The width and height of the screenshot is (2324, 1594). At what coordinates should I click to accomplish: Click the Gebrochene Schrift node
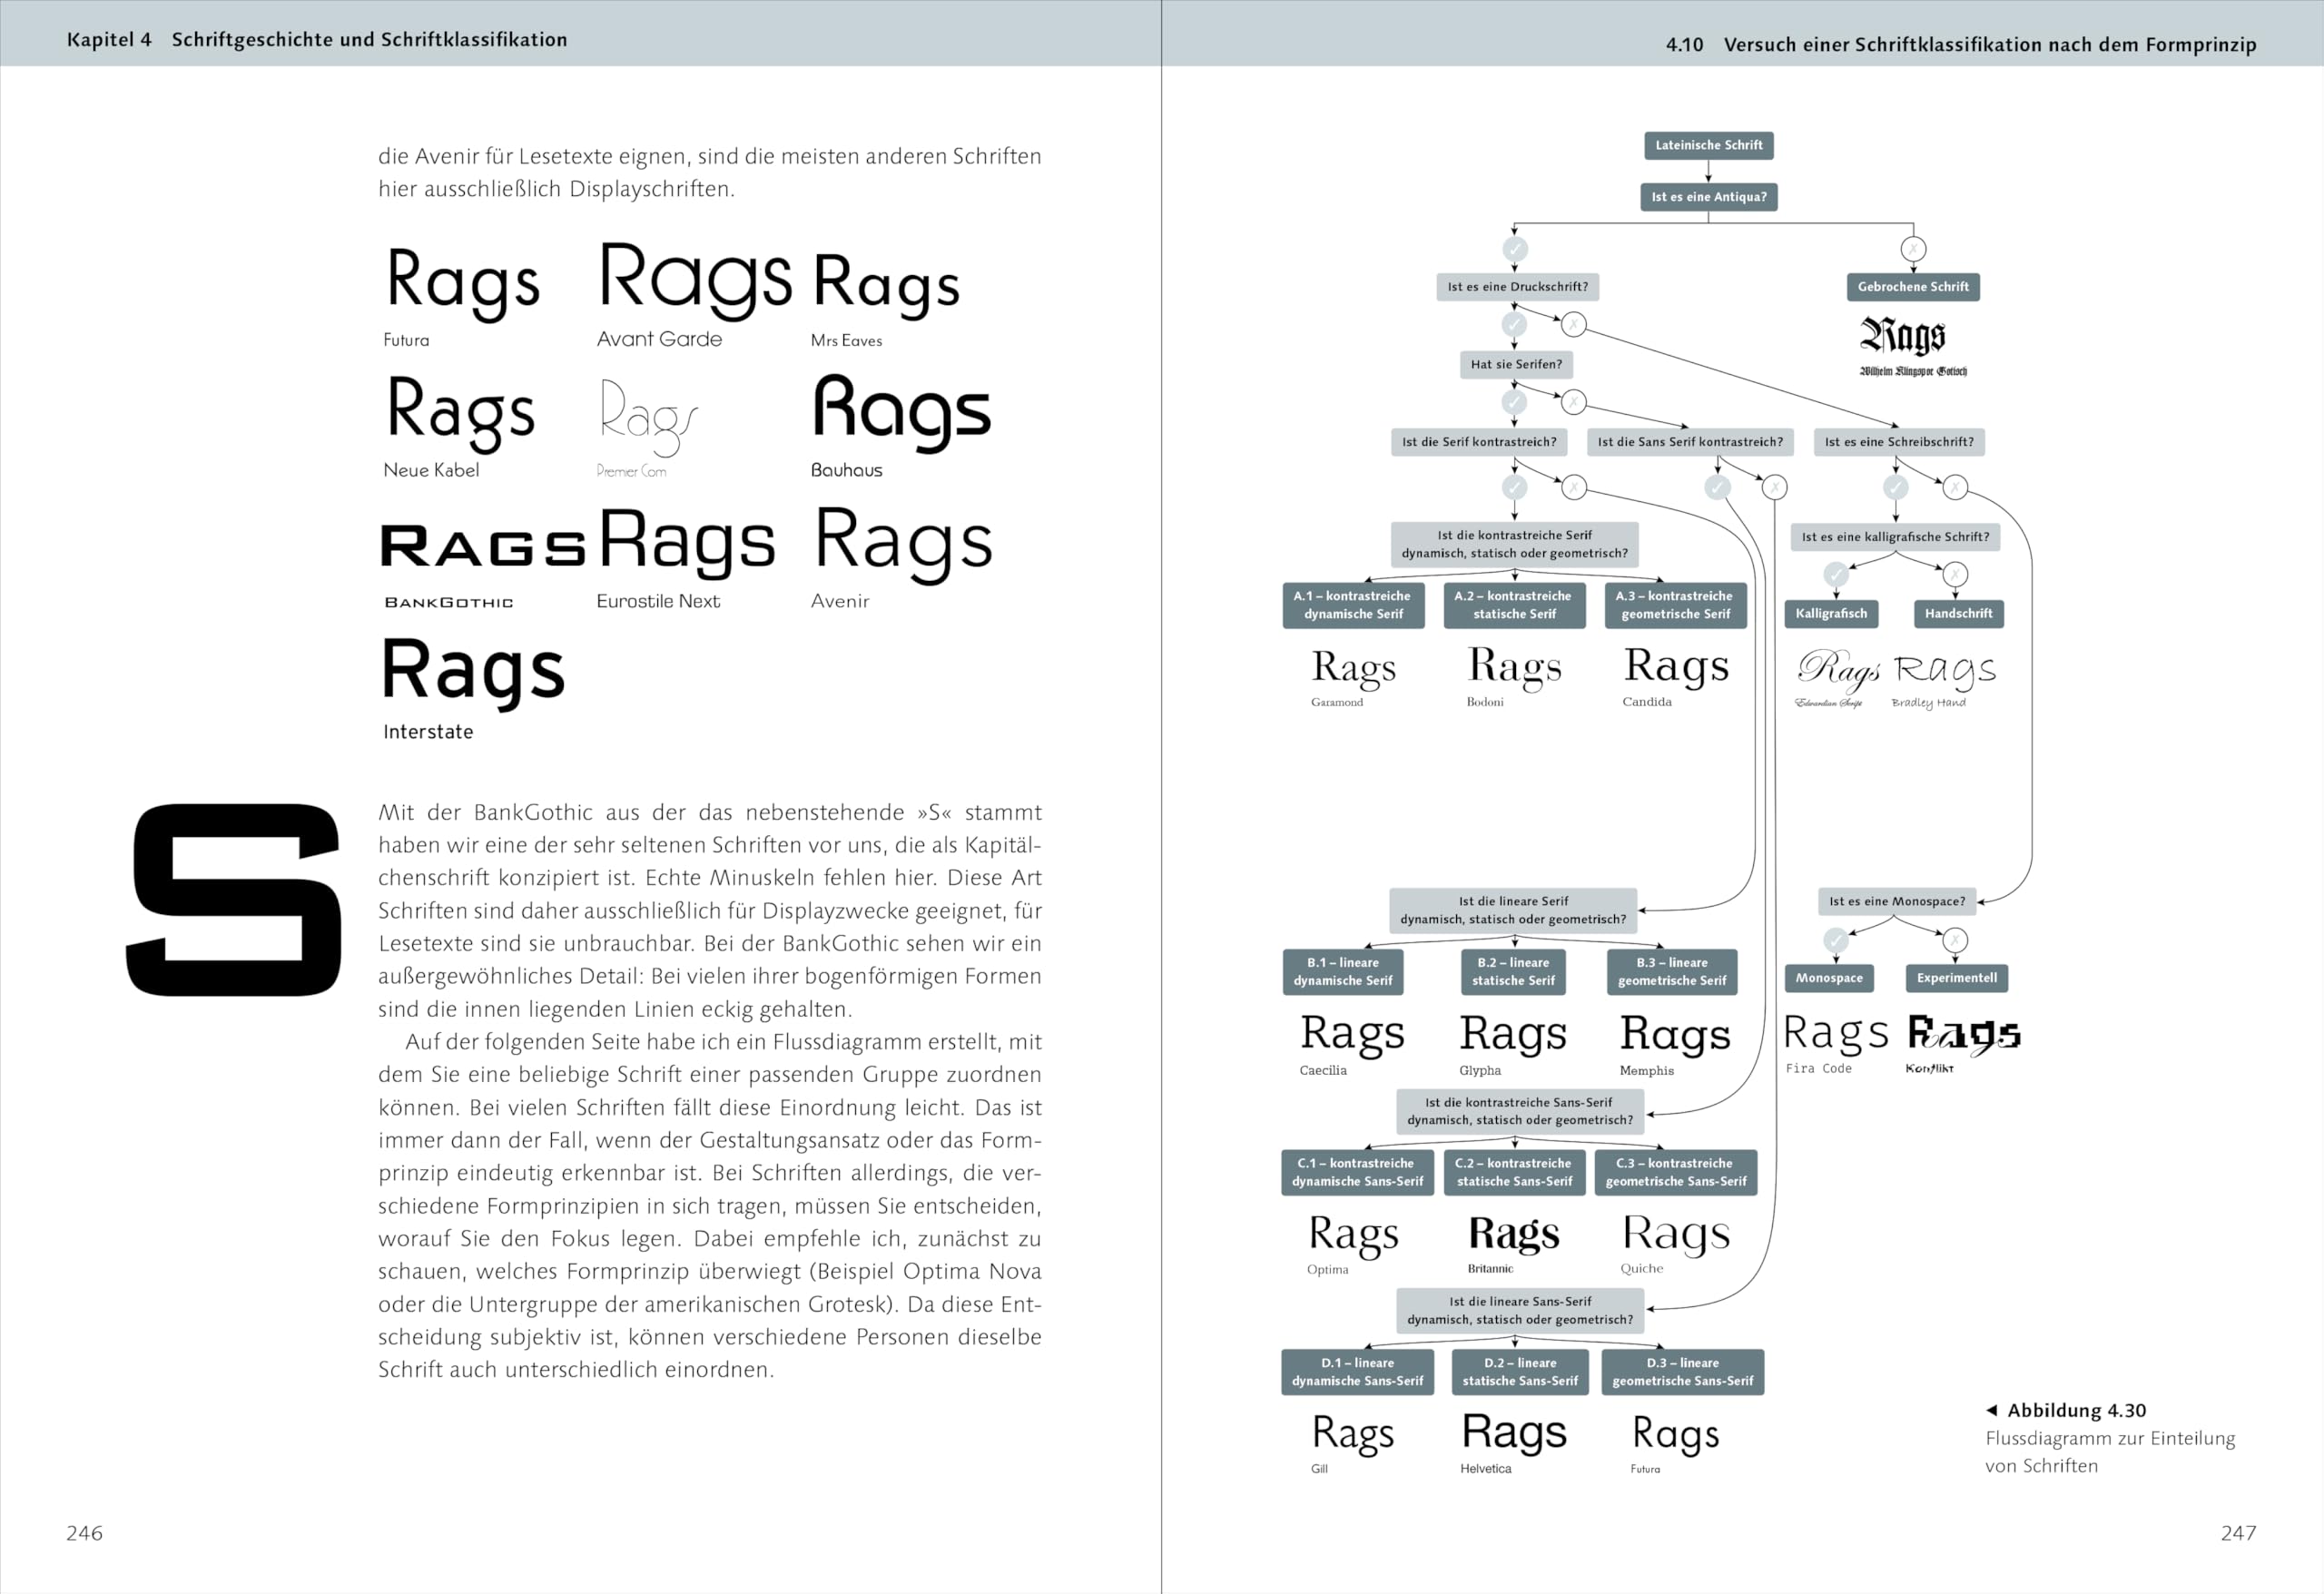tap(1912, 287)
